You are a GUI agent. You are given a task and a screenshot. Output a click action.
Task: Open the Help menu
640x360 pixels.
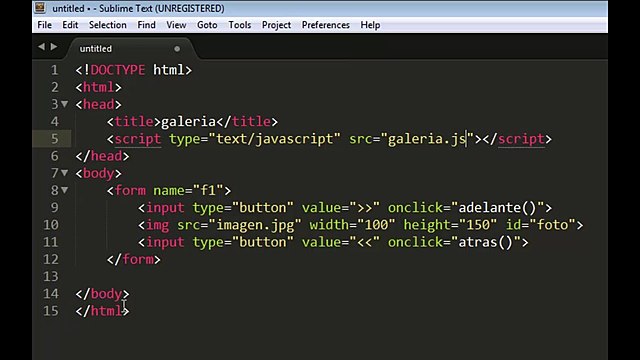tap(370, 25)
